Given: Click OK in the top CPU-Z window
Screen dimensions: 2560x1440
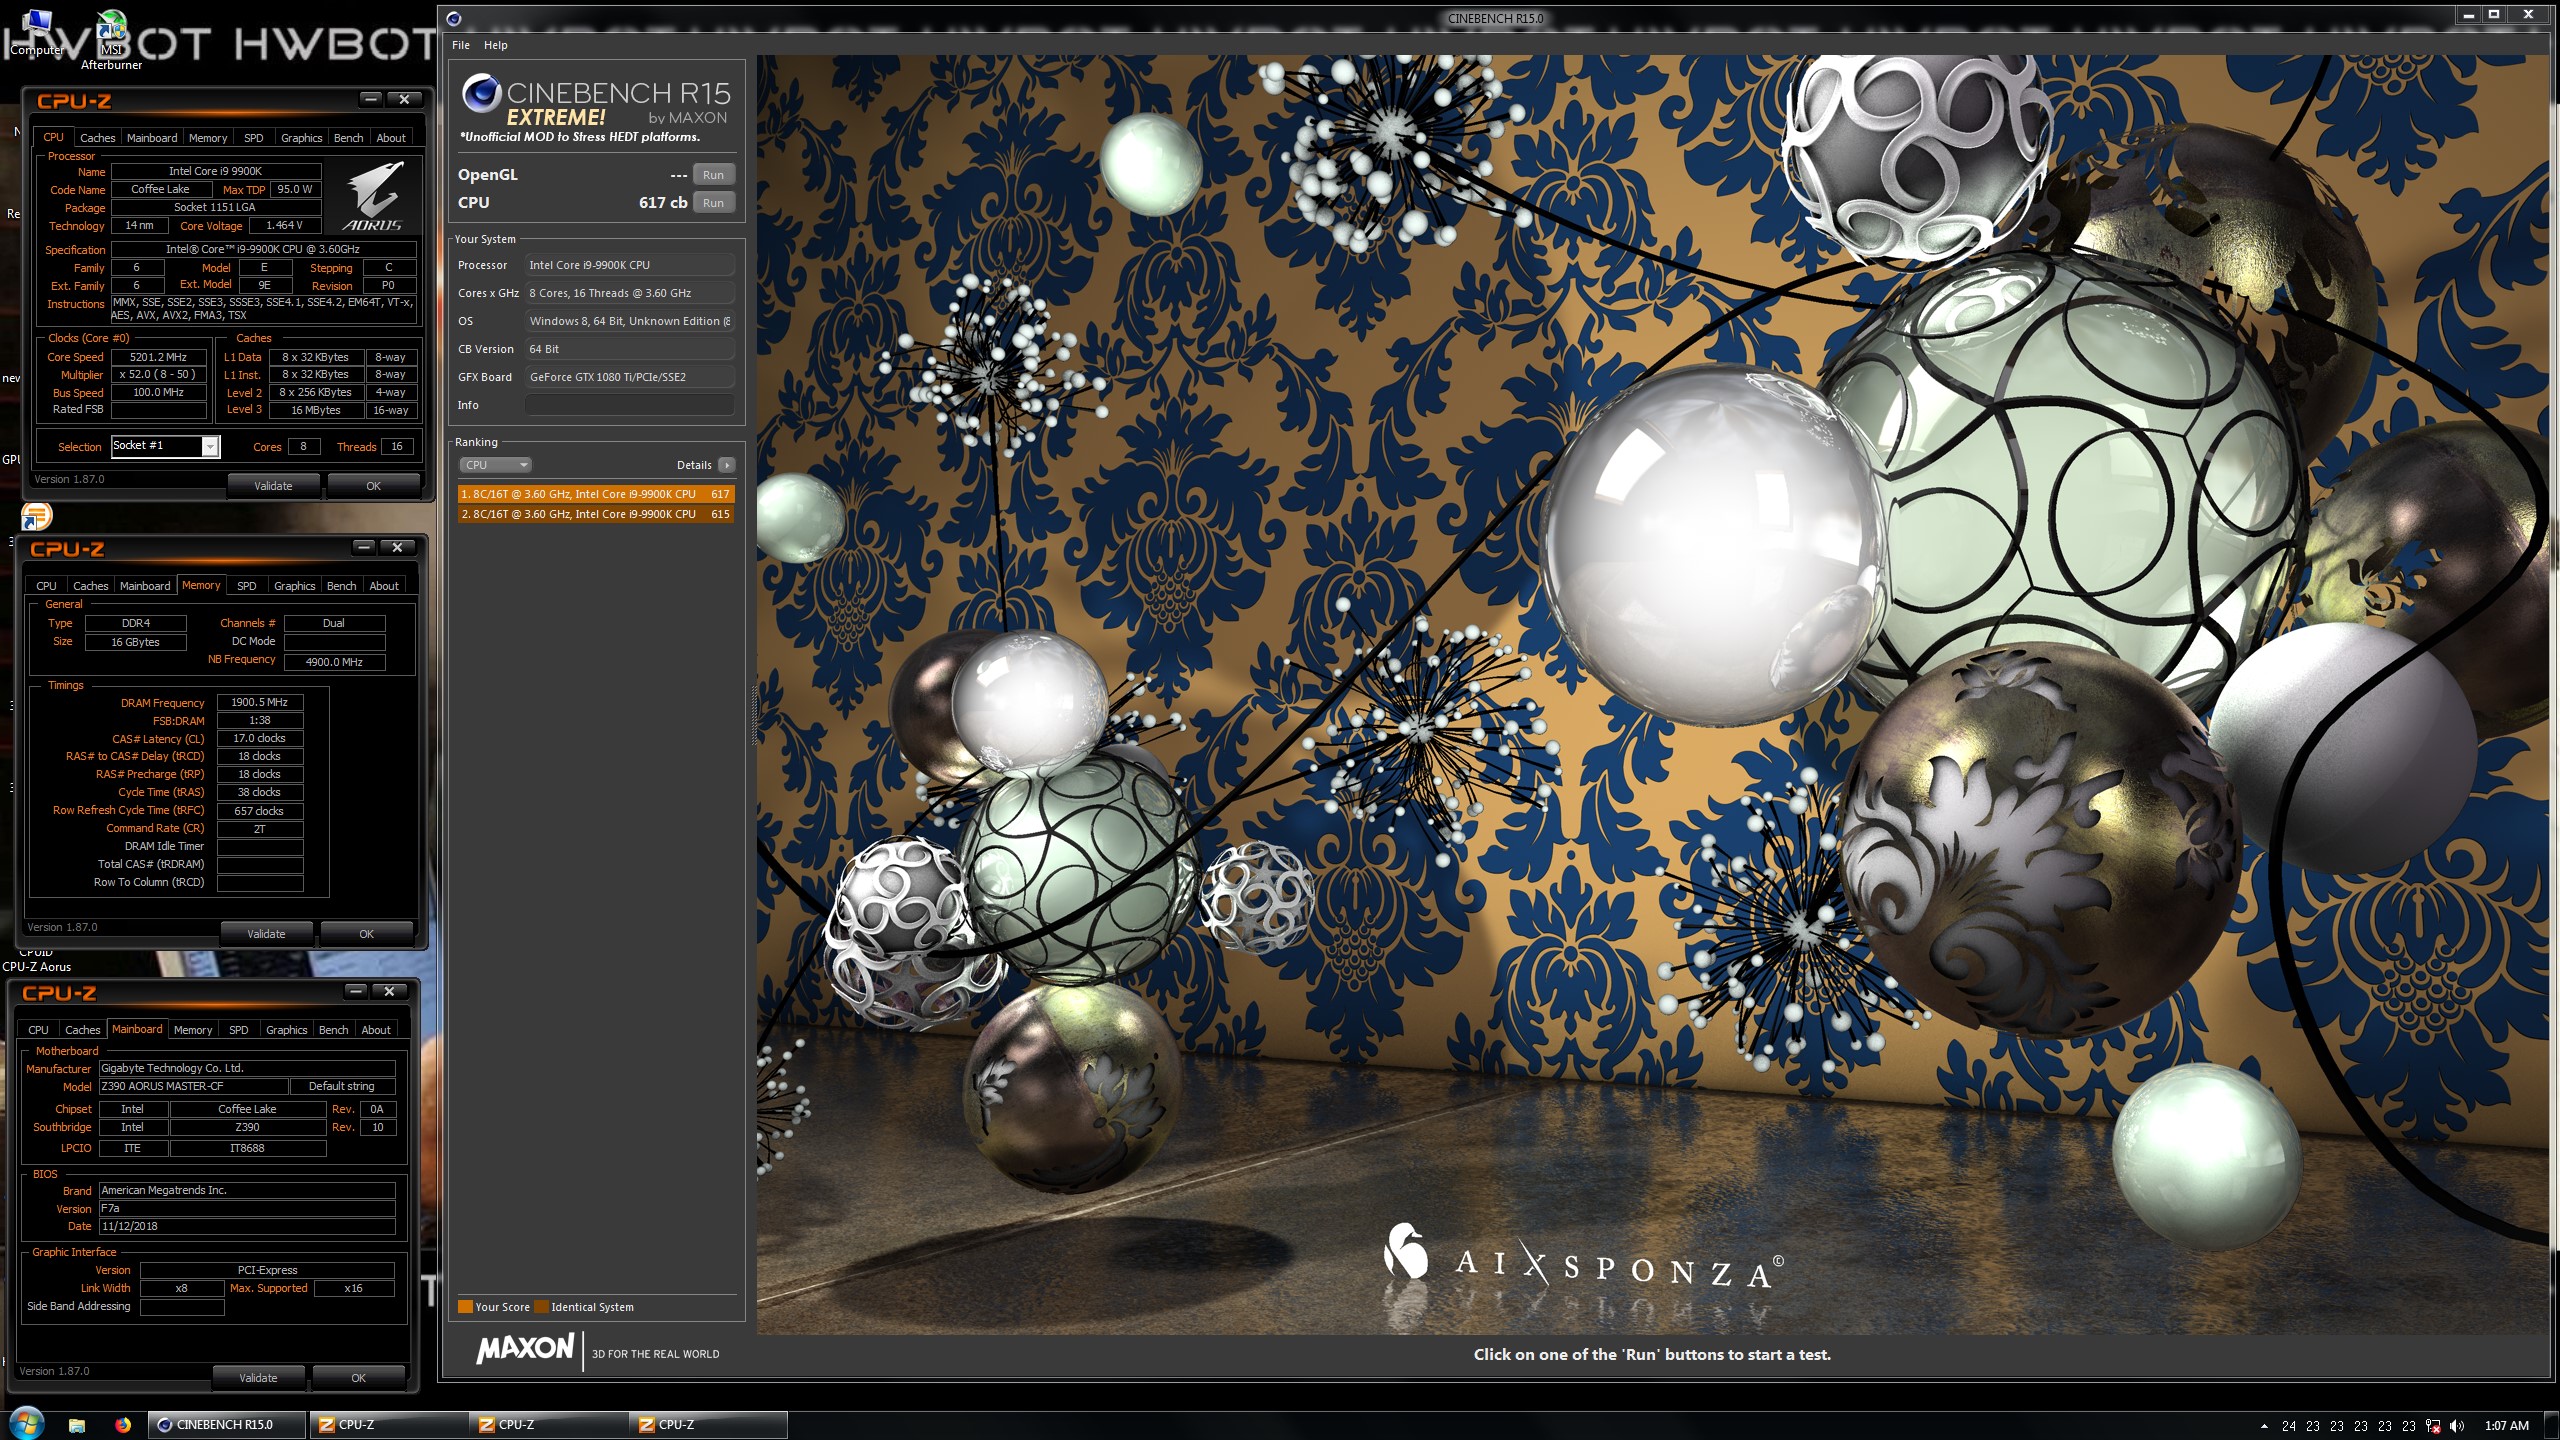Looking at the screenshot, I should 373,486.
